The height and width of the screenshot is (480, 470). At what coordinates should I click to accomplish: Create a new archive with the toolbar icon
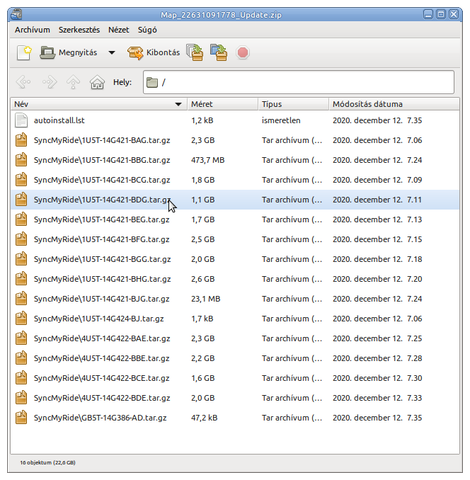pos(24,53)
